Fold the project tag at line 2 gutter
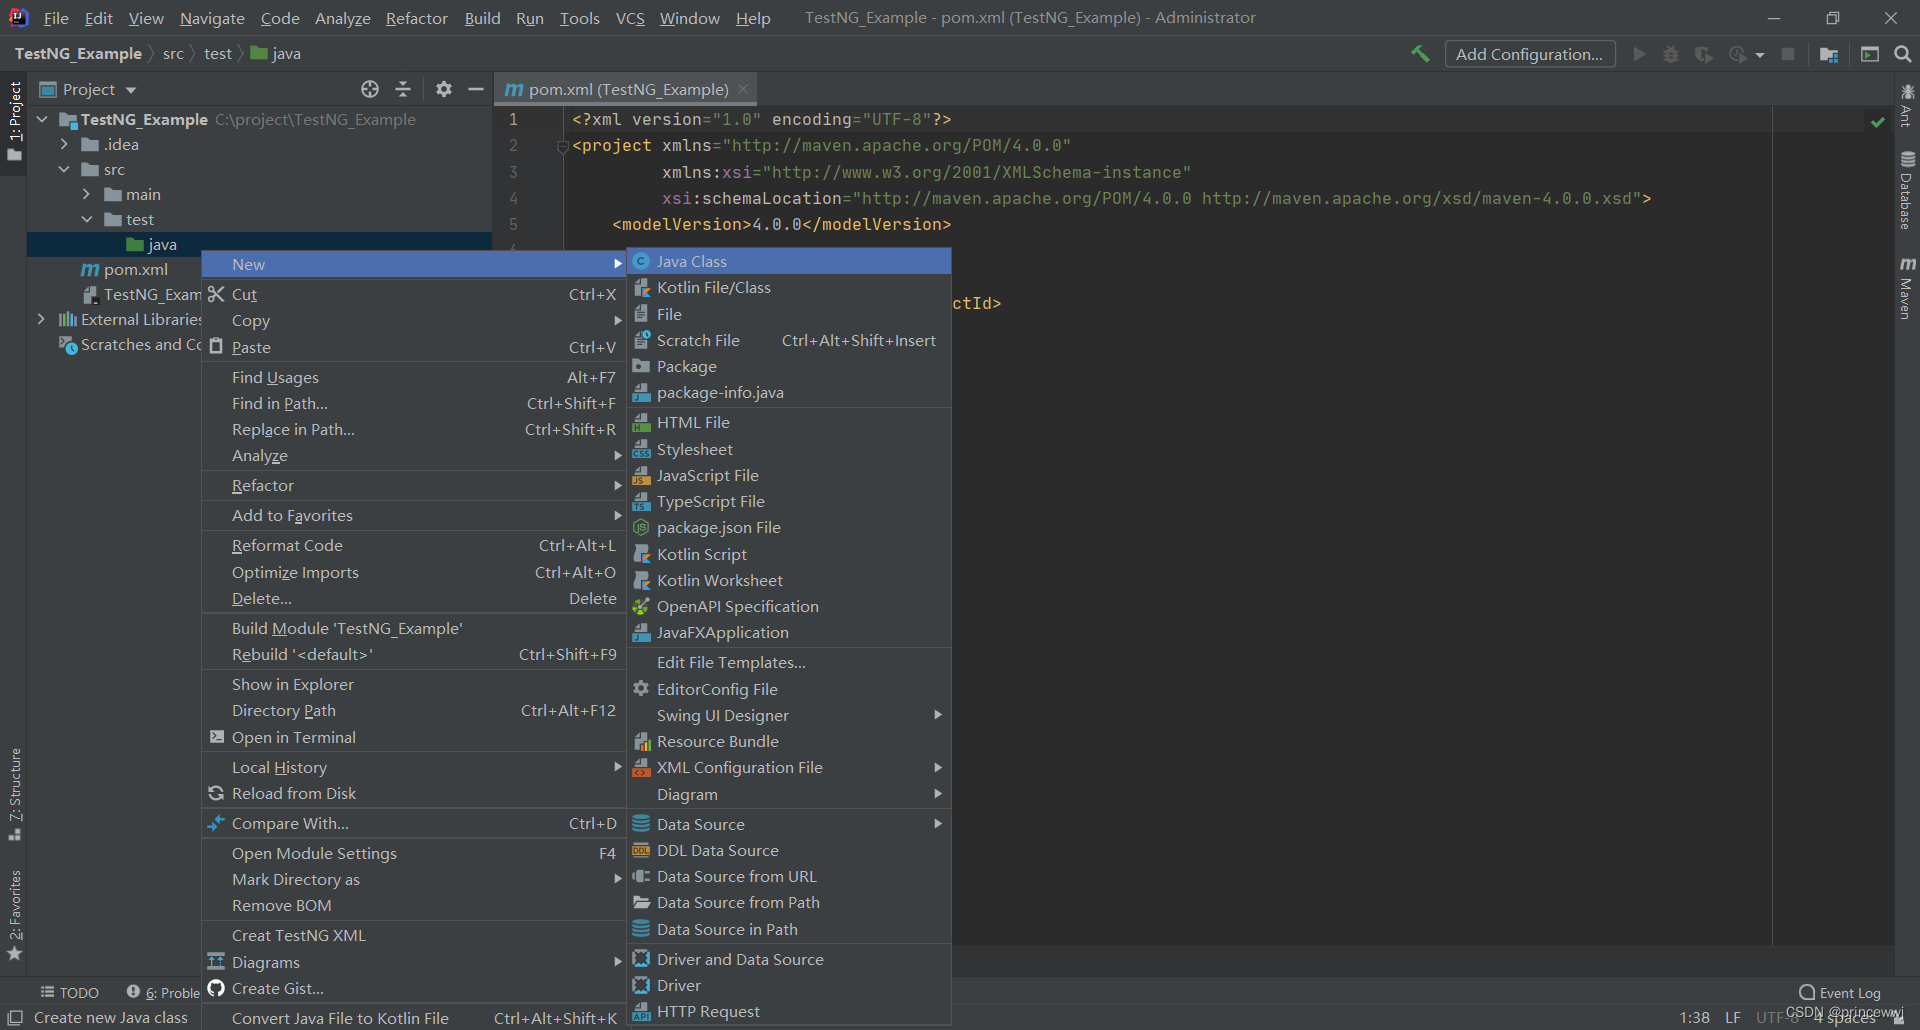Screen dimensions: 1920x1030 click(x=562, y=146)
